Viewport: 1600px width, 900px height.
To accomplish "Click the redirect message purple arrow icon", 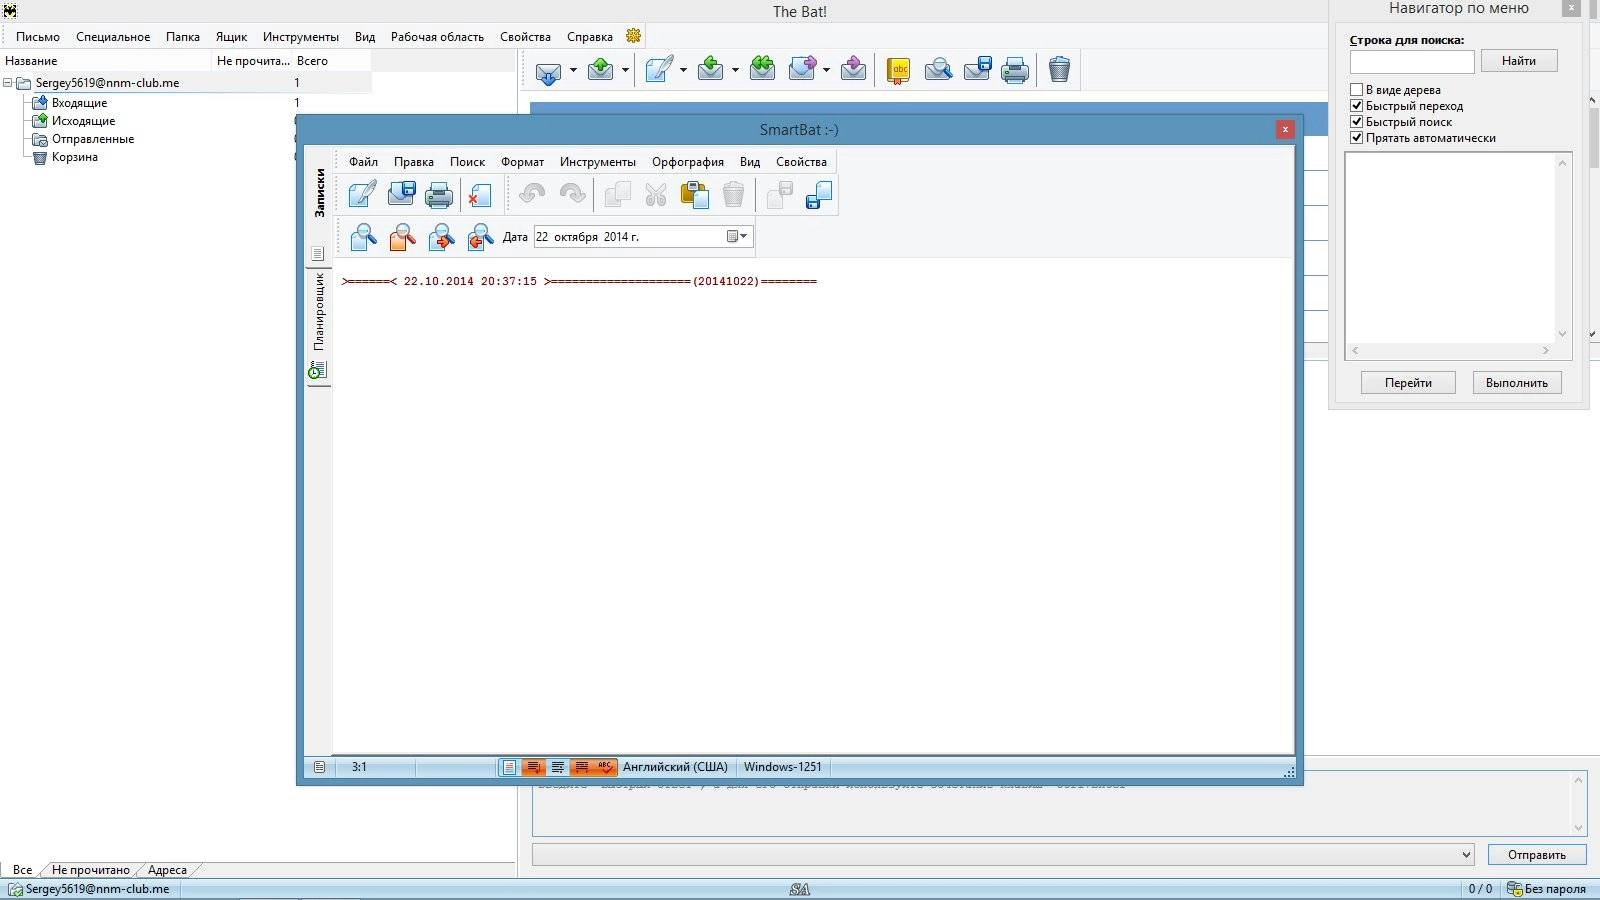I will click(x=853, y=70).
